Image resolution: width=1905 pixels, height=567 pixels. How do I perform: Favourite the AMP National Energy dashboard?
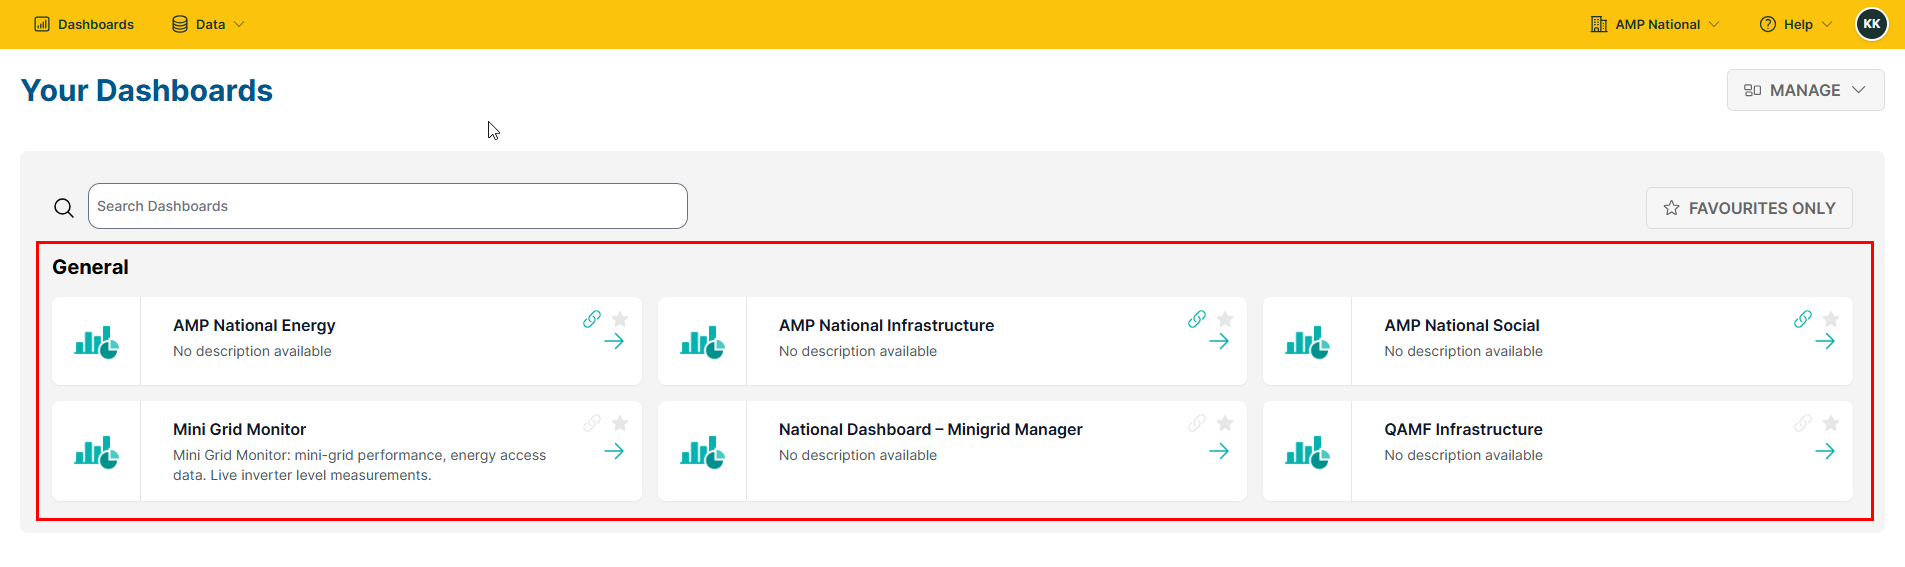620,319
